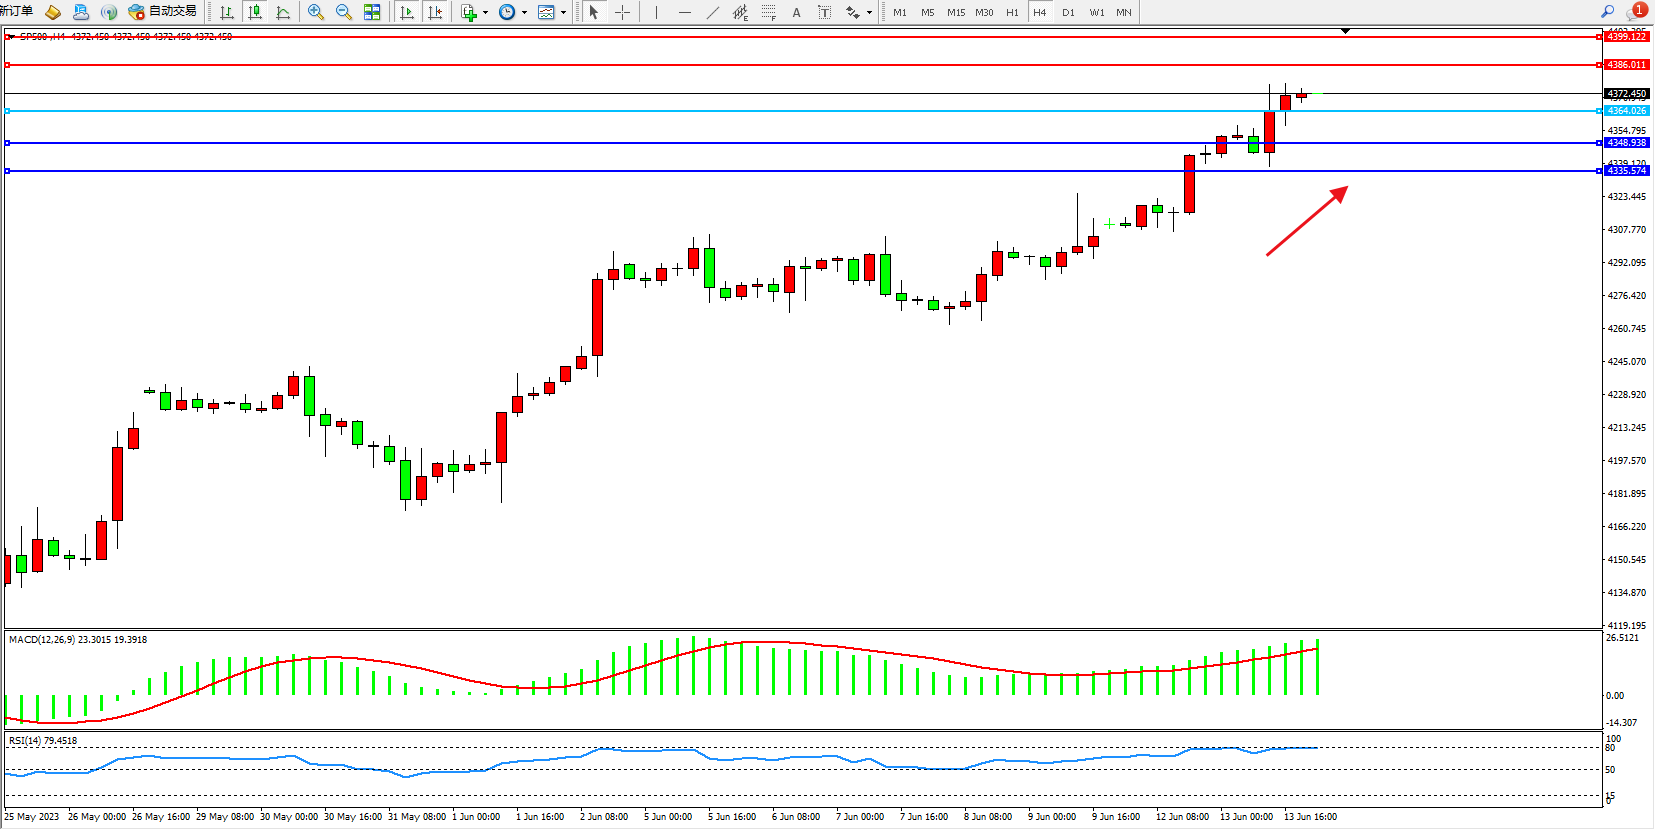The image size is (1655, 830).
Task: Expand the Templates dropdown arrow
Action: pos(563,13)
